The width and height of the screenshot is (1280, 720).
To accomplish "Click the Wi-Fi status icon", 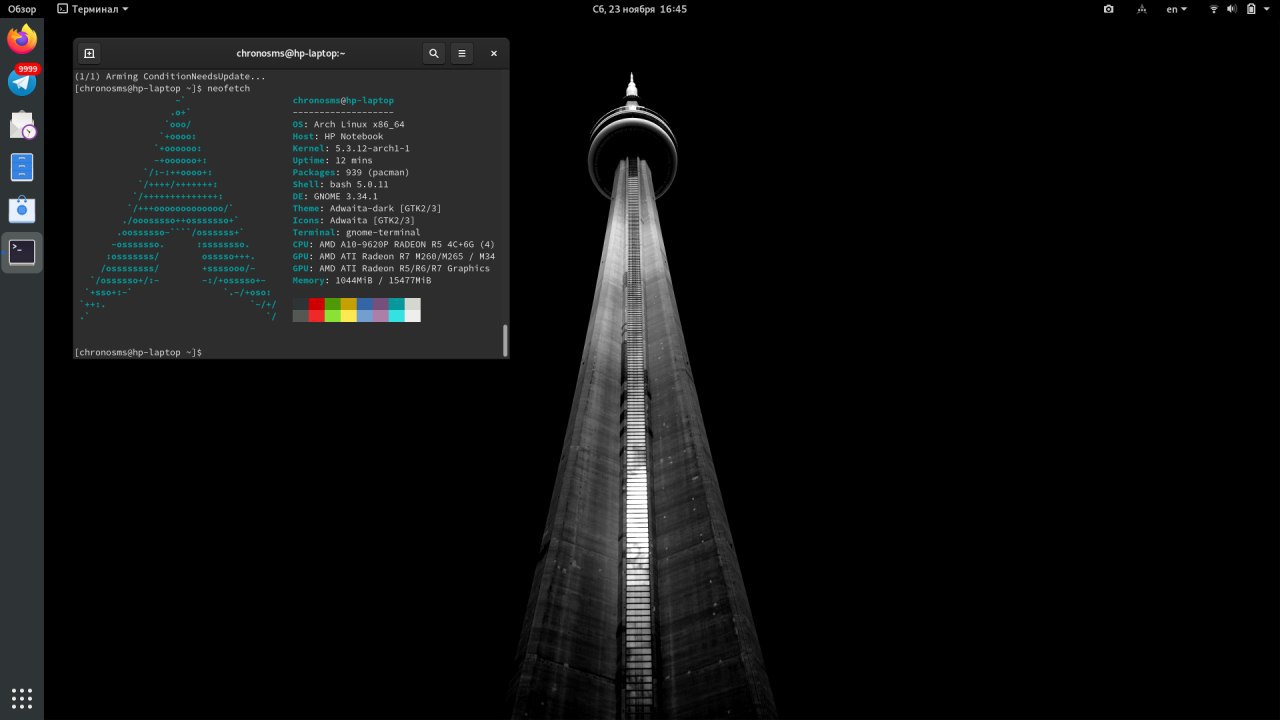I will pos(1214,9).
